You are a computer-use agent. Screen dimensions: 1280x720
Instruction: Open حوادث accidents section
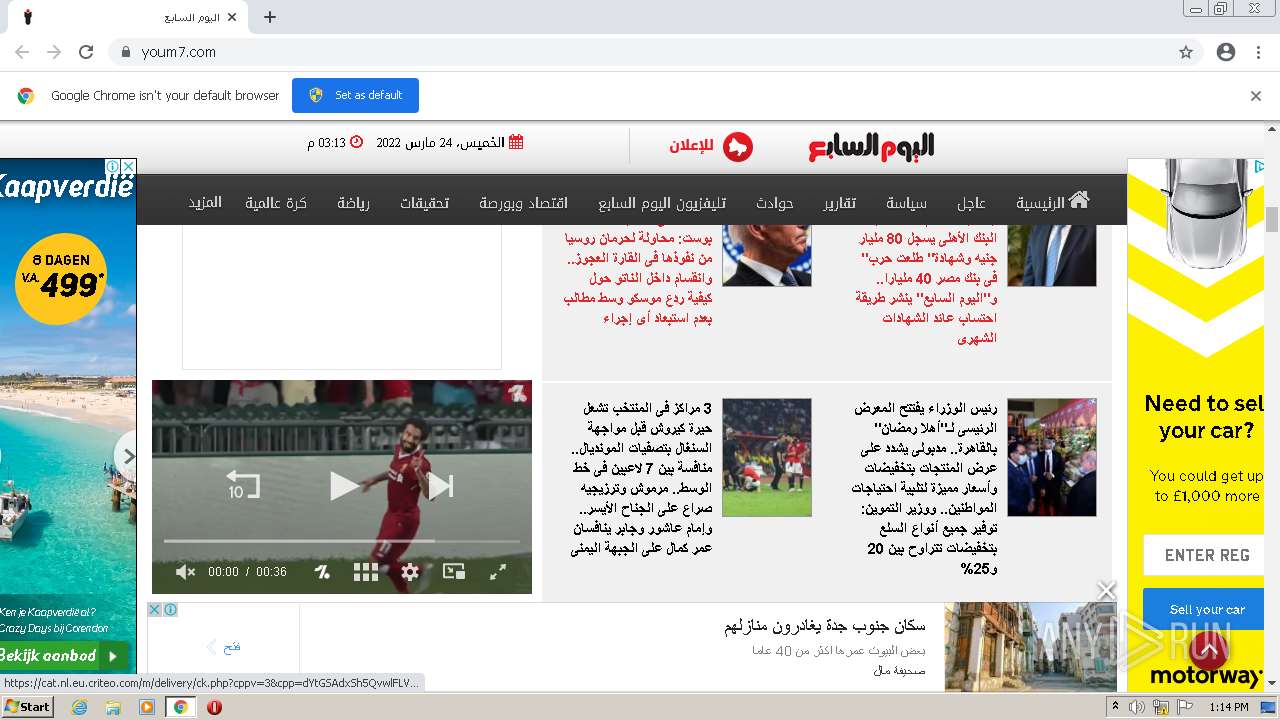[774, 202]
